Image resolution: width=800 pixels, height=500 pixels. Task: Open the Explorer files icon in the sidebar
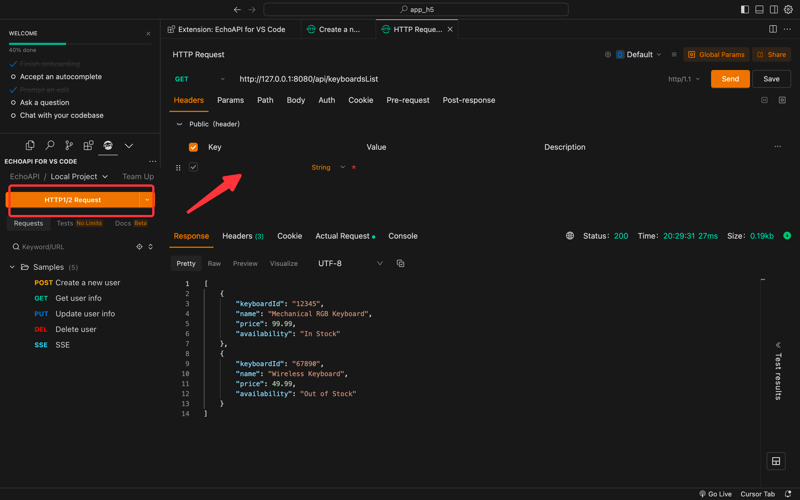30,146
